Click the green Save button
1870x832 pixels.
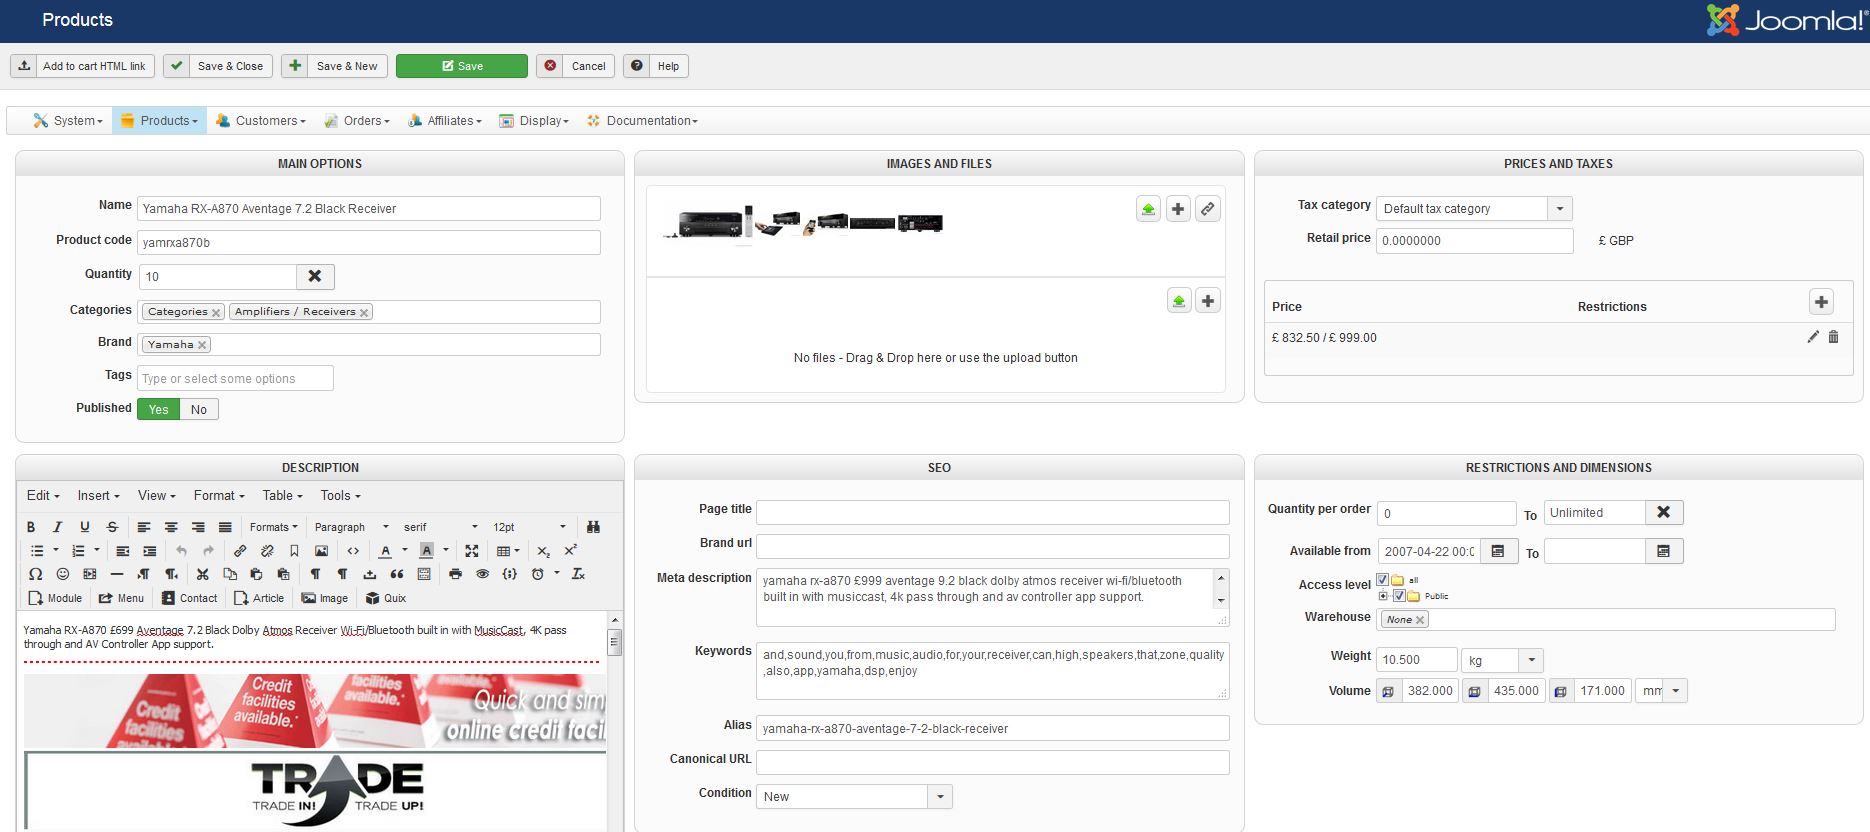(x=462, y=66)
